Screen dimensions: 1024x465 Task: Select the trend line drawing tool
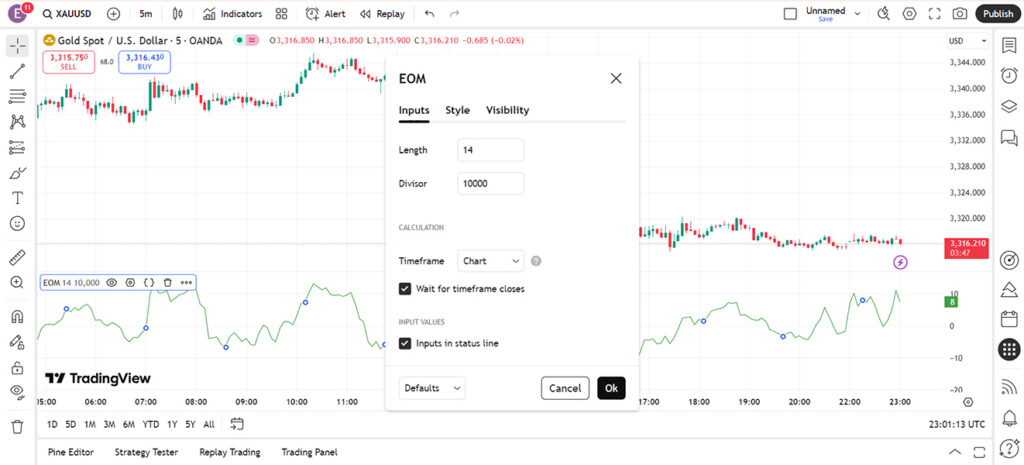[x=18, y=71]
